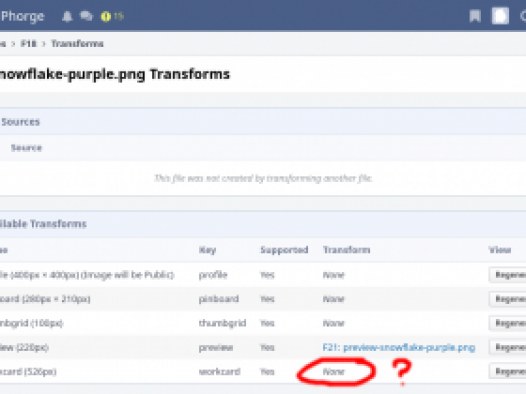Viewport: 526px width, 394px height.
Task: Click the snowflake-purple.png Transforms page title
Action: coord(115,74)
